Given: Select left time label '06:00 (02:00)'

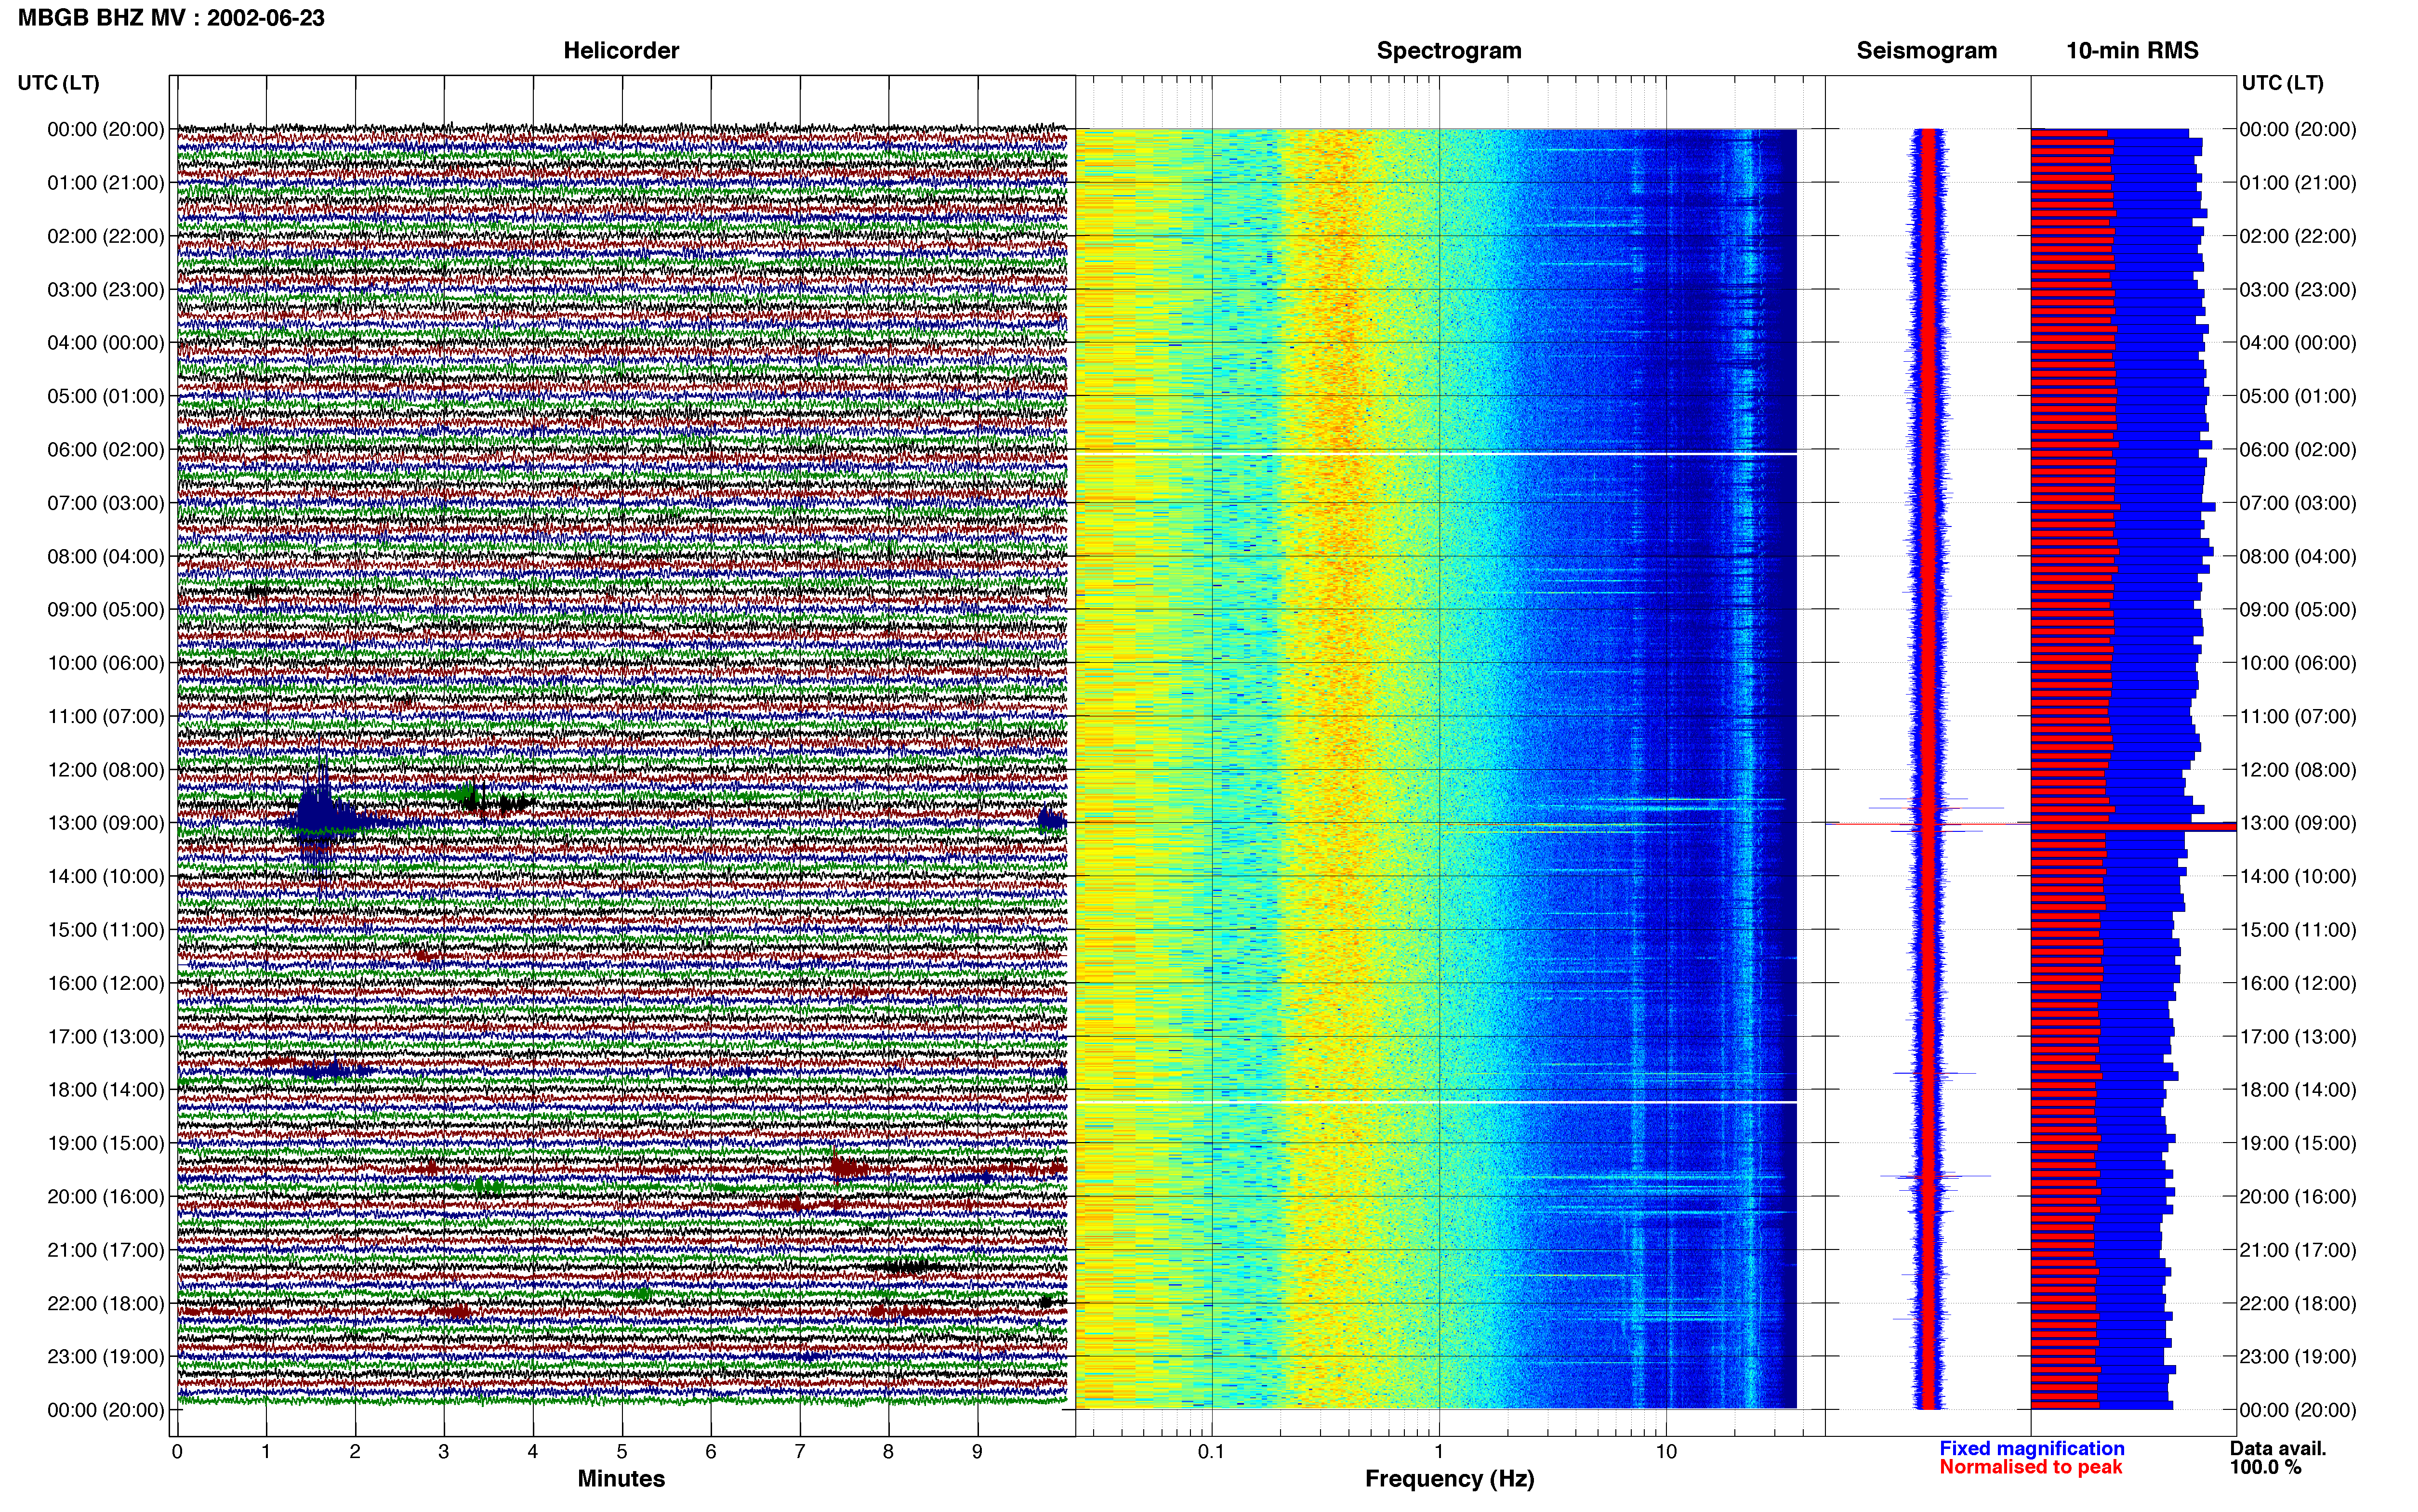Looking at the screenshot, I should pos(106,450).
